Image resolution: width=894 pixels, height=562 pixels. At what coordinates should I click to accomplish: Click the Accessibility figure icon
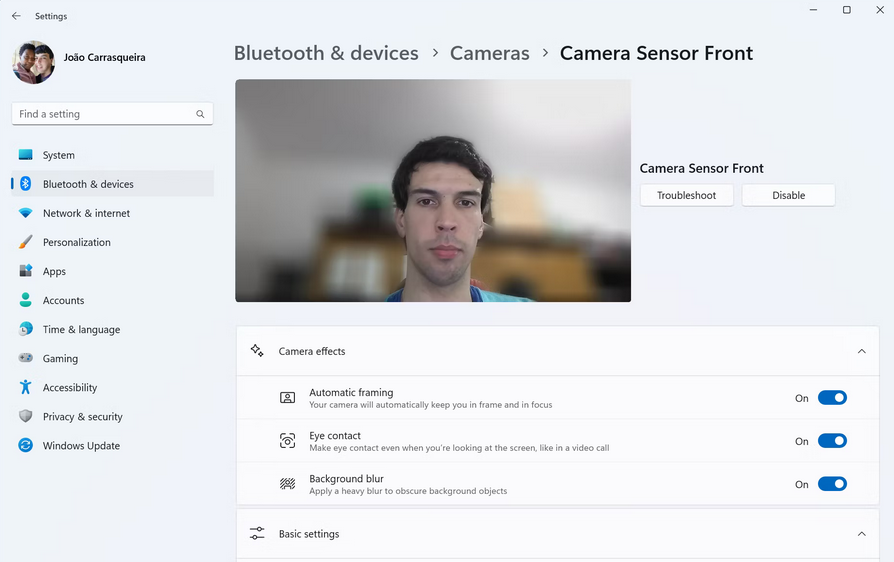(x=26, y=387)
